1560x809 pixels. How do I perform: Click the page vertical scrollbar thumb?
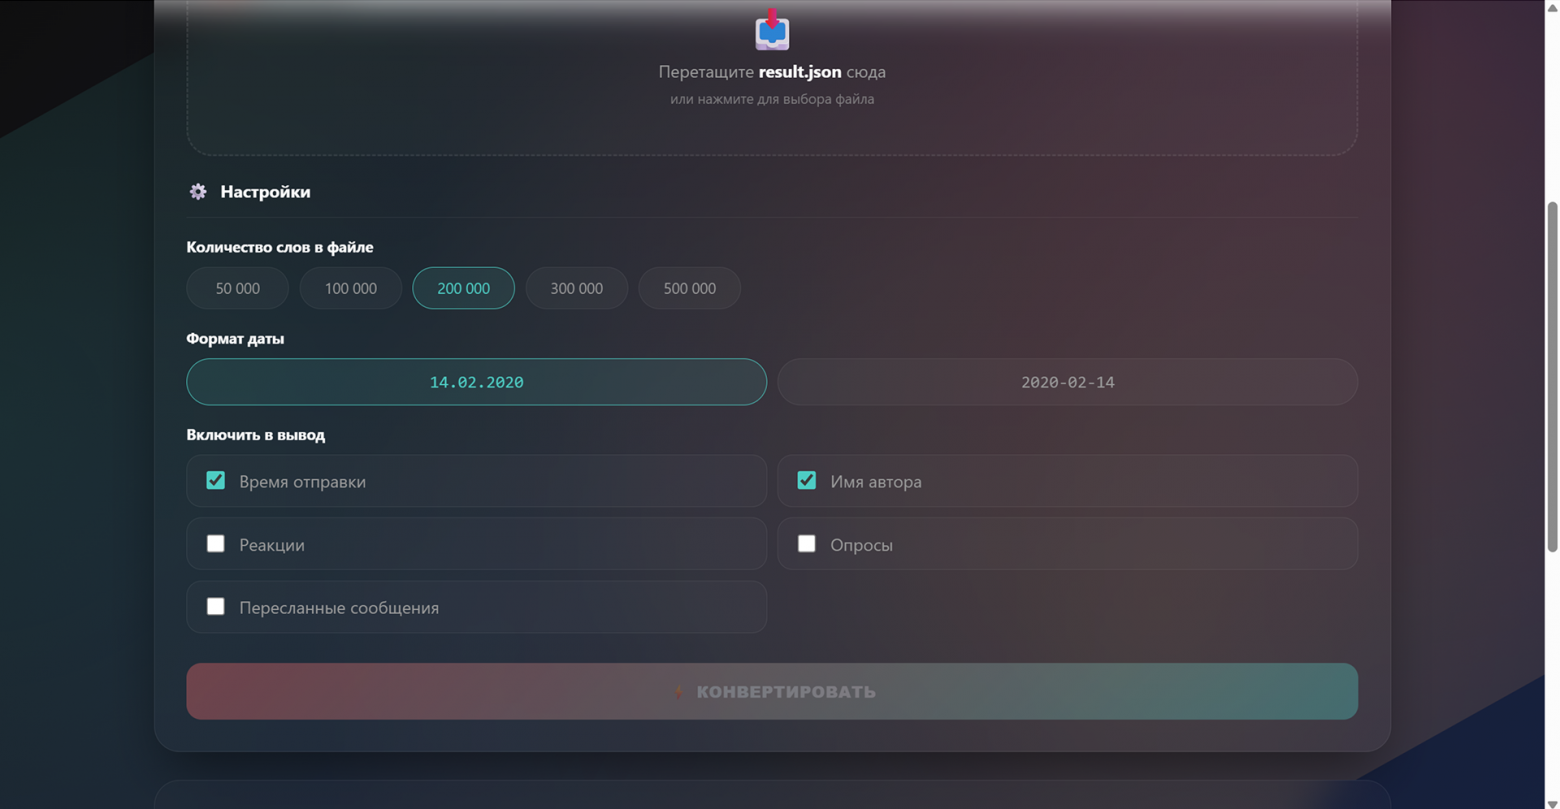pos(1552,376)
